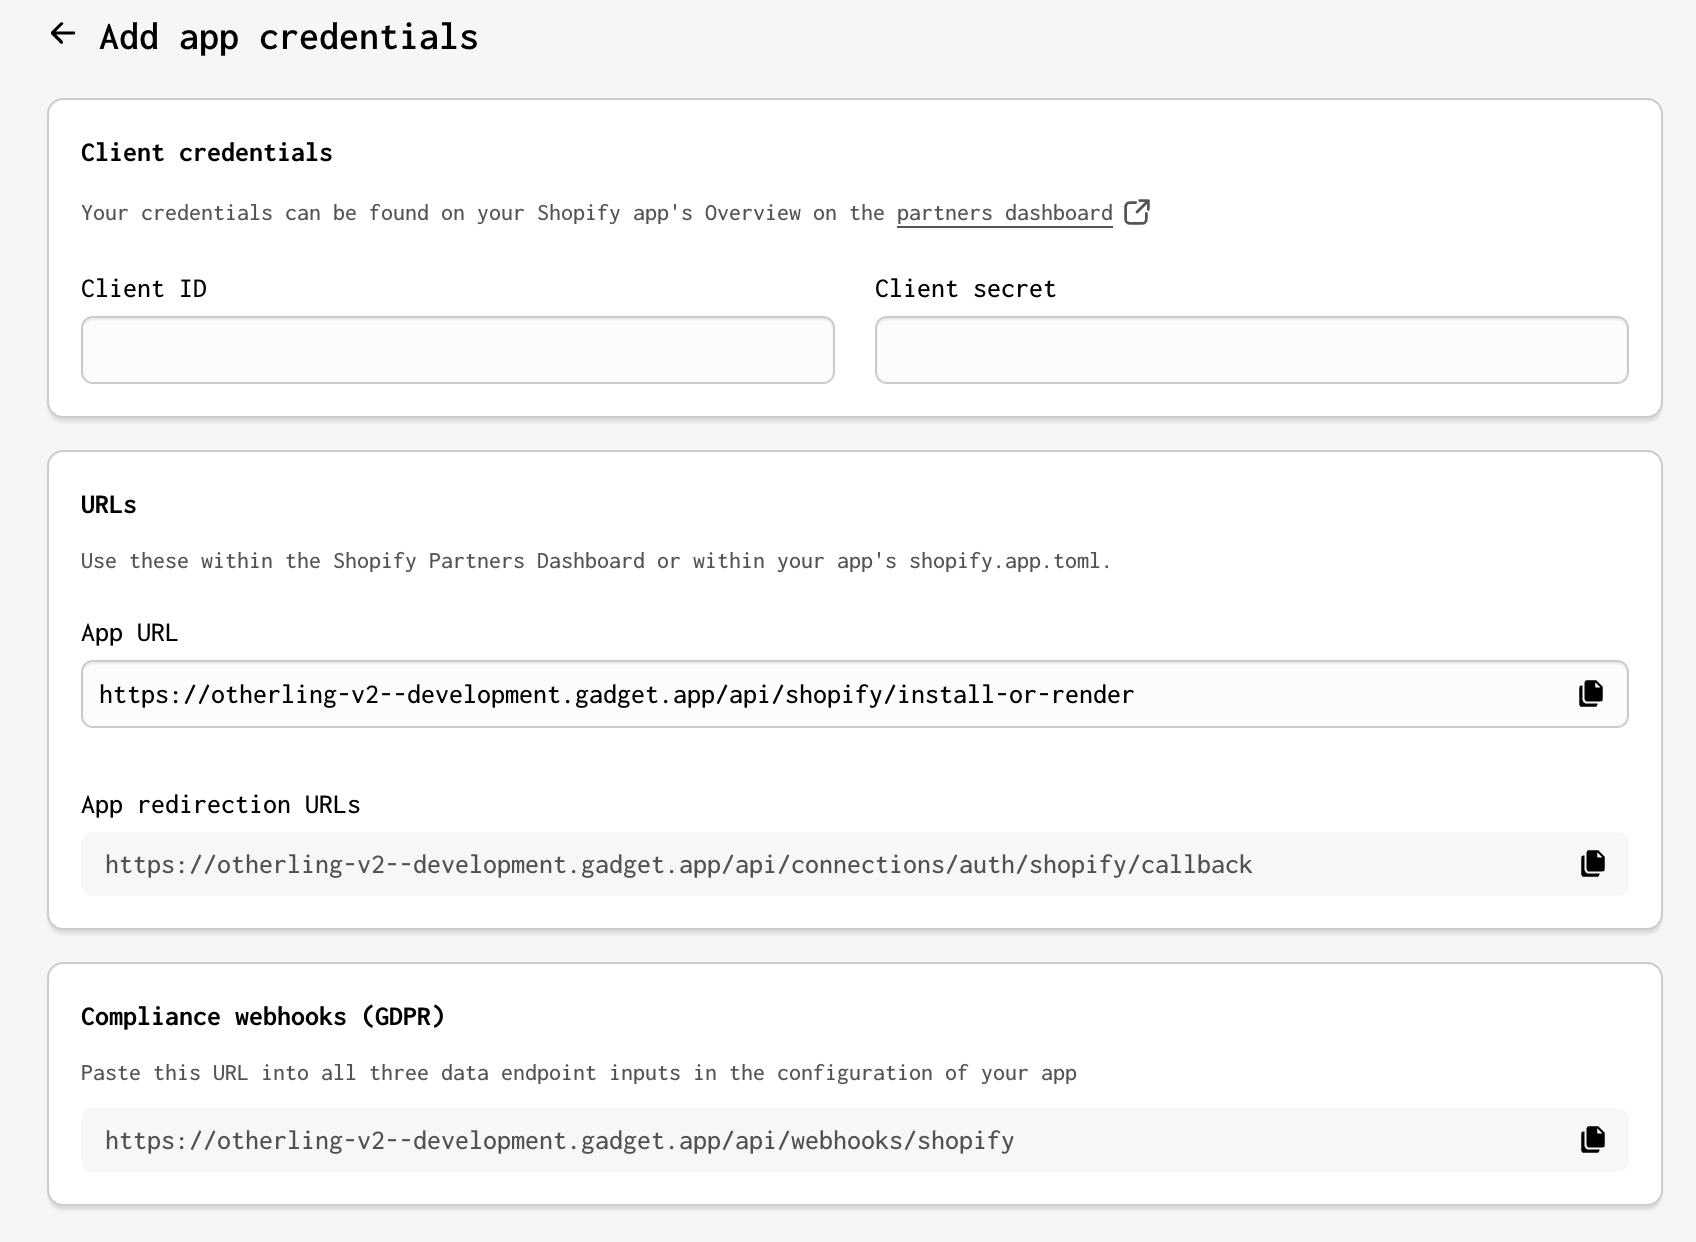Copy the App redirection URL via copy icon
This screenshot has width=1696, height=1242.
pyautogui.click(x=1593, y=864)
